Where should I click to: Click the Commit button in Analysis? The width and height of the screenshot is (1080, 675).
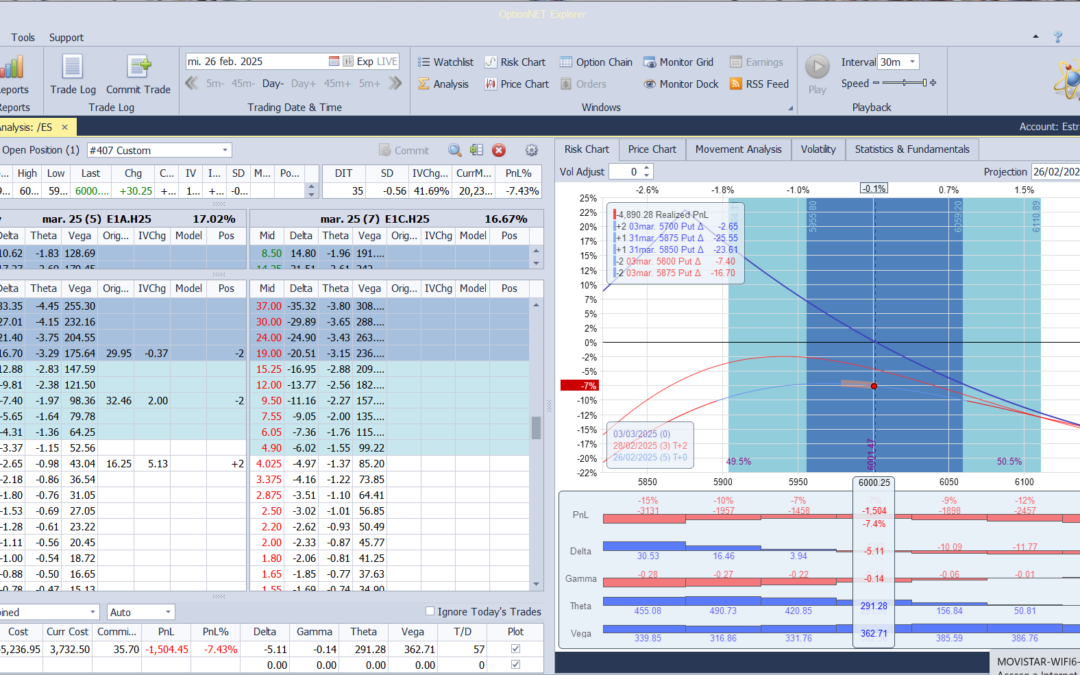404,150
